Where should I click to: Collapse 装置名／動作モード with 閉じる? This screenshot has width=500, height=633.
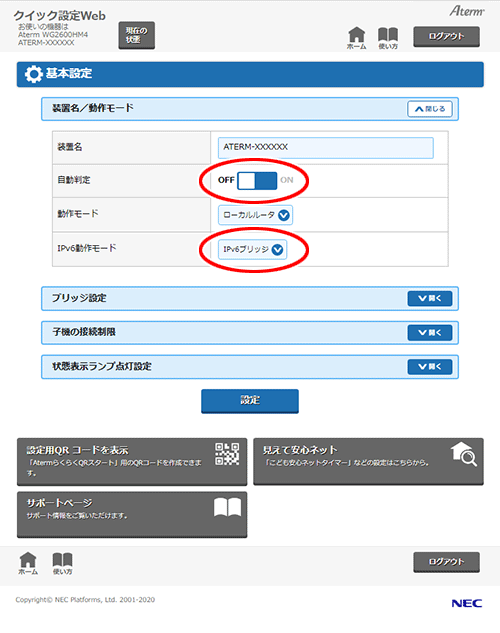pos(430,109)
